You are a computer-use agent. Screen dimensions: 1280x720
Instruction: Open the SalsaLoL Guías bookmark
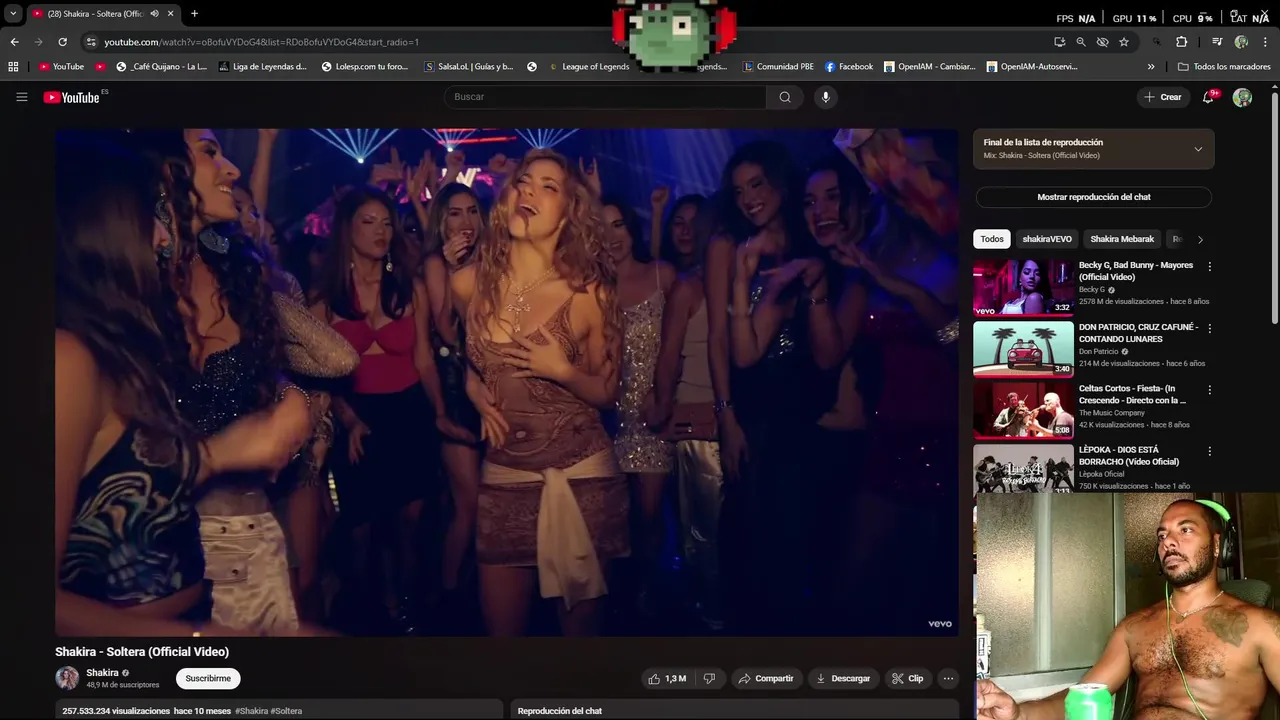pos(469,67)
